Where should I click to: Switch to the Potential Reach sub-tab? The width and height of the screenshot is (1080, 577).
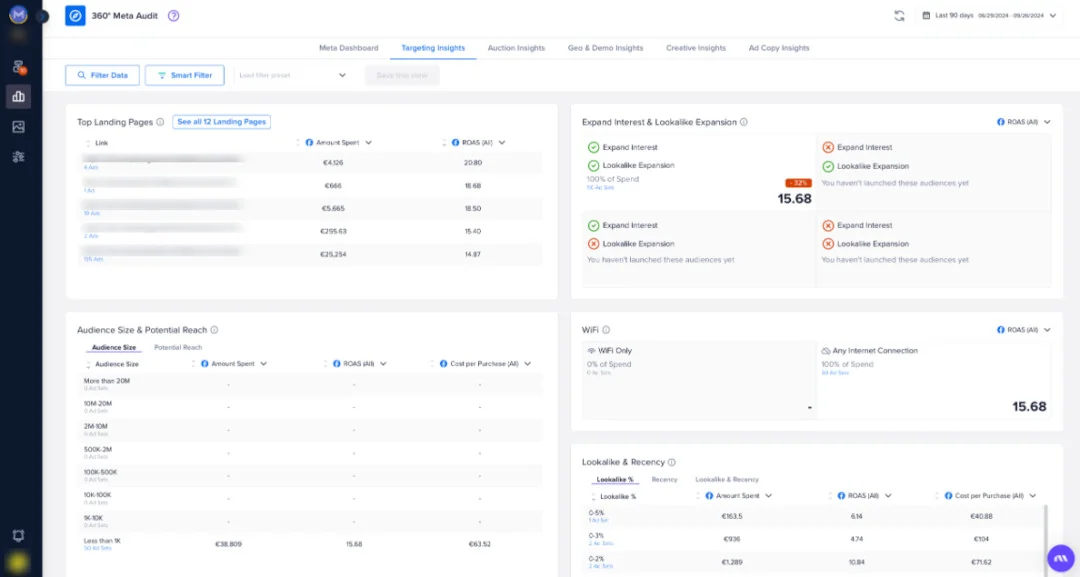click(x=178, y=348)
